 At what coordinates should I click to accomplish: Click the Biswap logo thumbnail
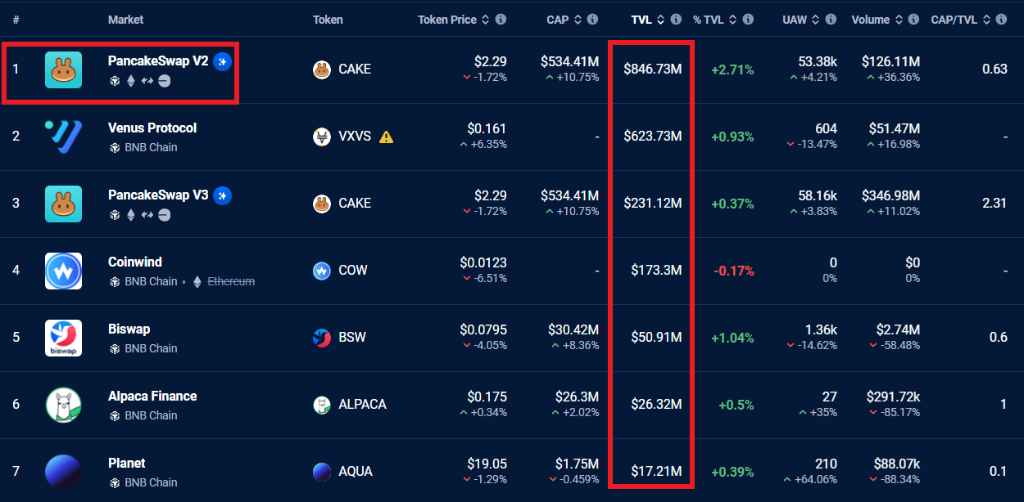pyautogui.click(x=63, y=338)
